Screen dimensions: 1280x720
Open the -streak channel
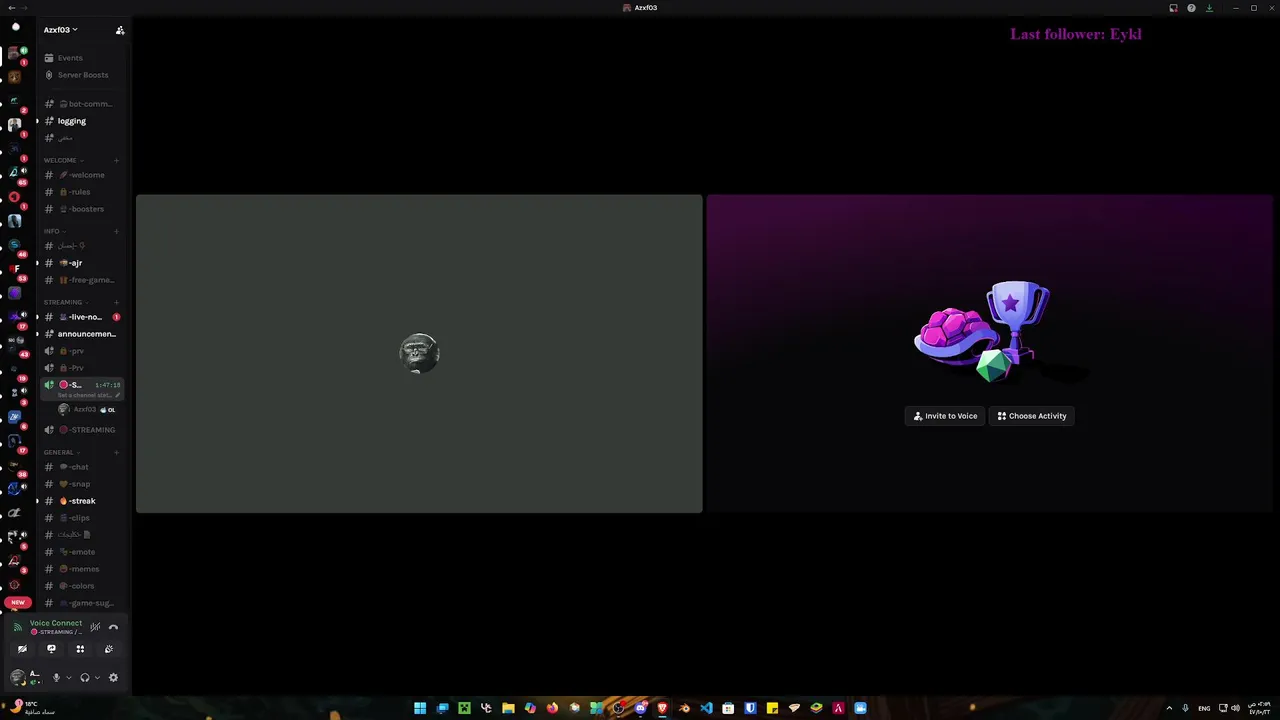click(80, 501)
